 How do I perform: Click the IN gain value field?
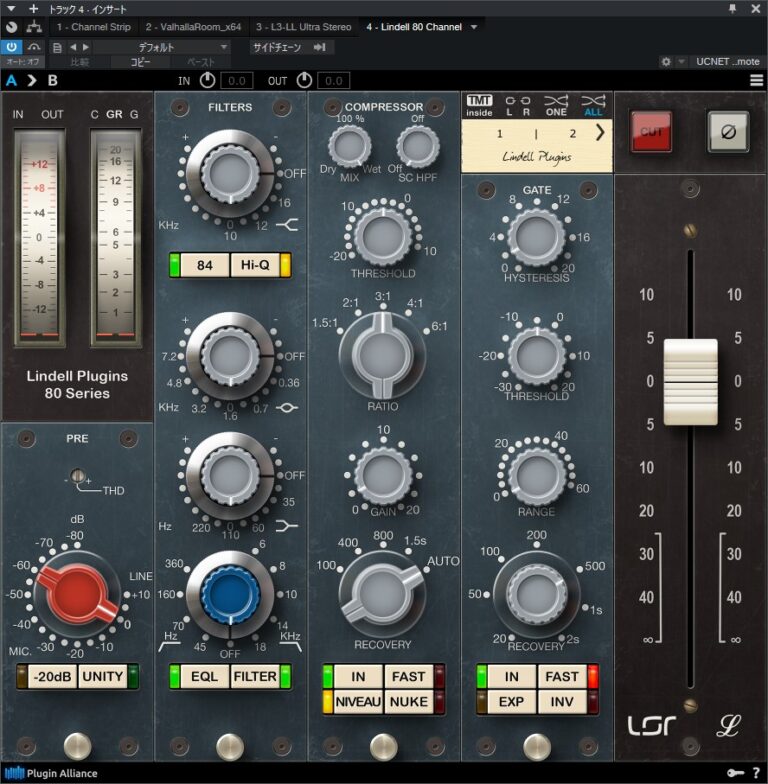(x=236, y=80)
